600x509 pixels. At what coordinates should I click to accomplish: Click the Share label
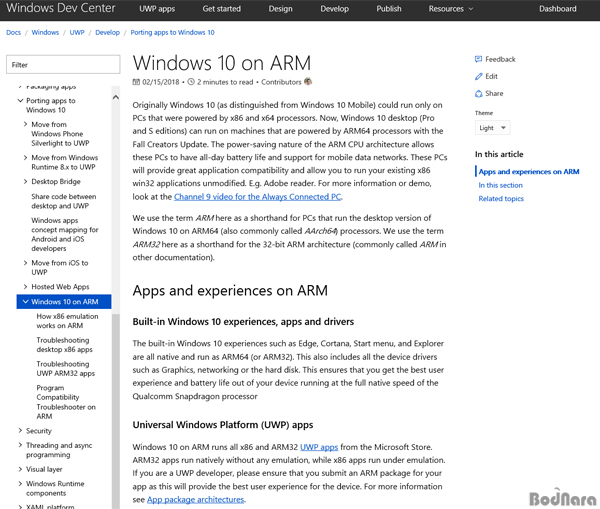494,93
